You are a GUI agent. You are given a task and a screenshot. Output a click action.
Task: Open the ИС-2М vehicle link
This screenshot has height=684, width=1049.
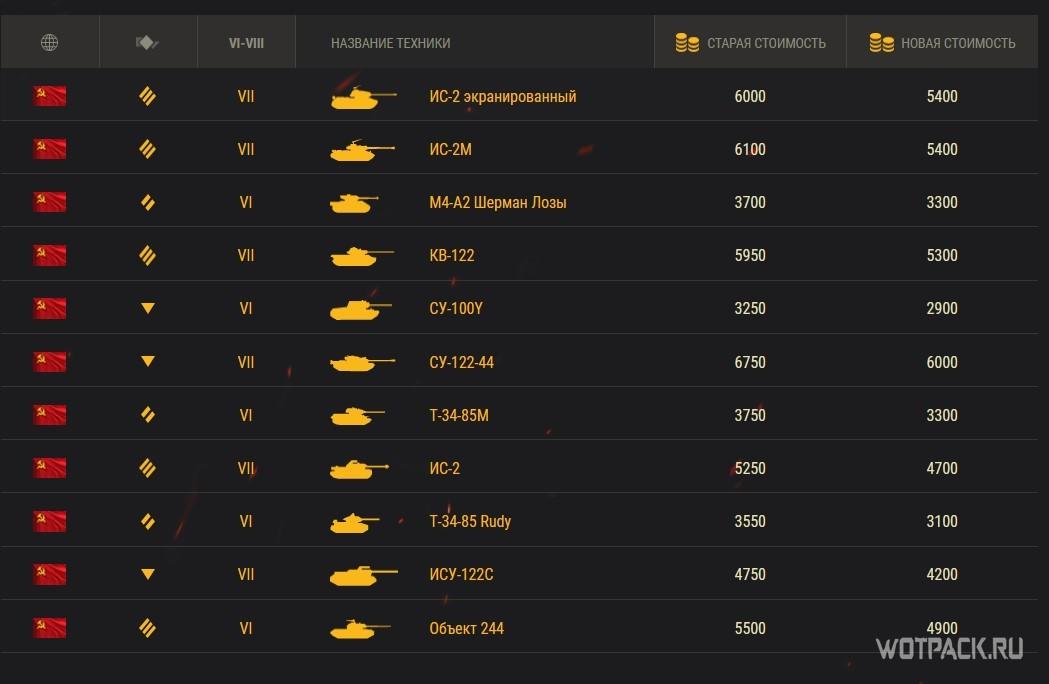coord(450,150)
